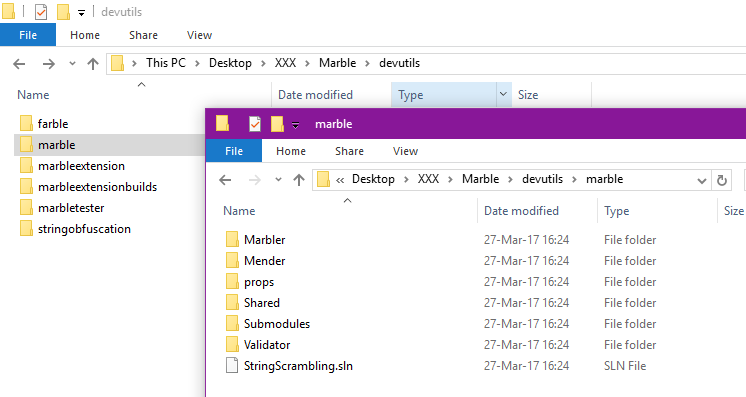746x397 pixels.
Task: Click the StringScrambling.sln file name
Action: (298, 366)
